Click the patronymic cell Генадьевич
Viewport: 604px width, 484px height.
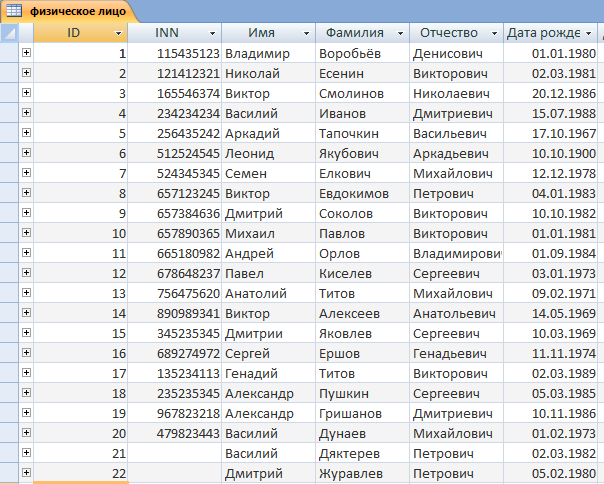pos(456,353)
